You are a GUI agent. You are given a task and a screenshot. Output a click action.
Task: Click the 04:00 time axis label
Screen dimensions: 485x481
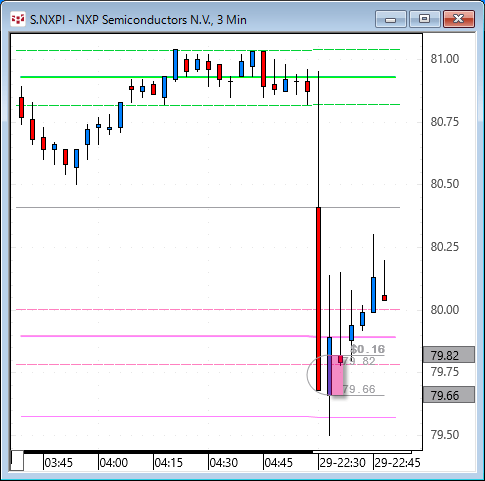[113, 463]
